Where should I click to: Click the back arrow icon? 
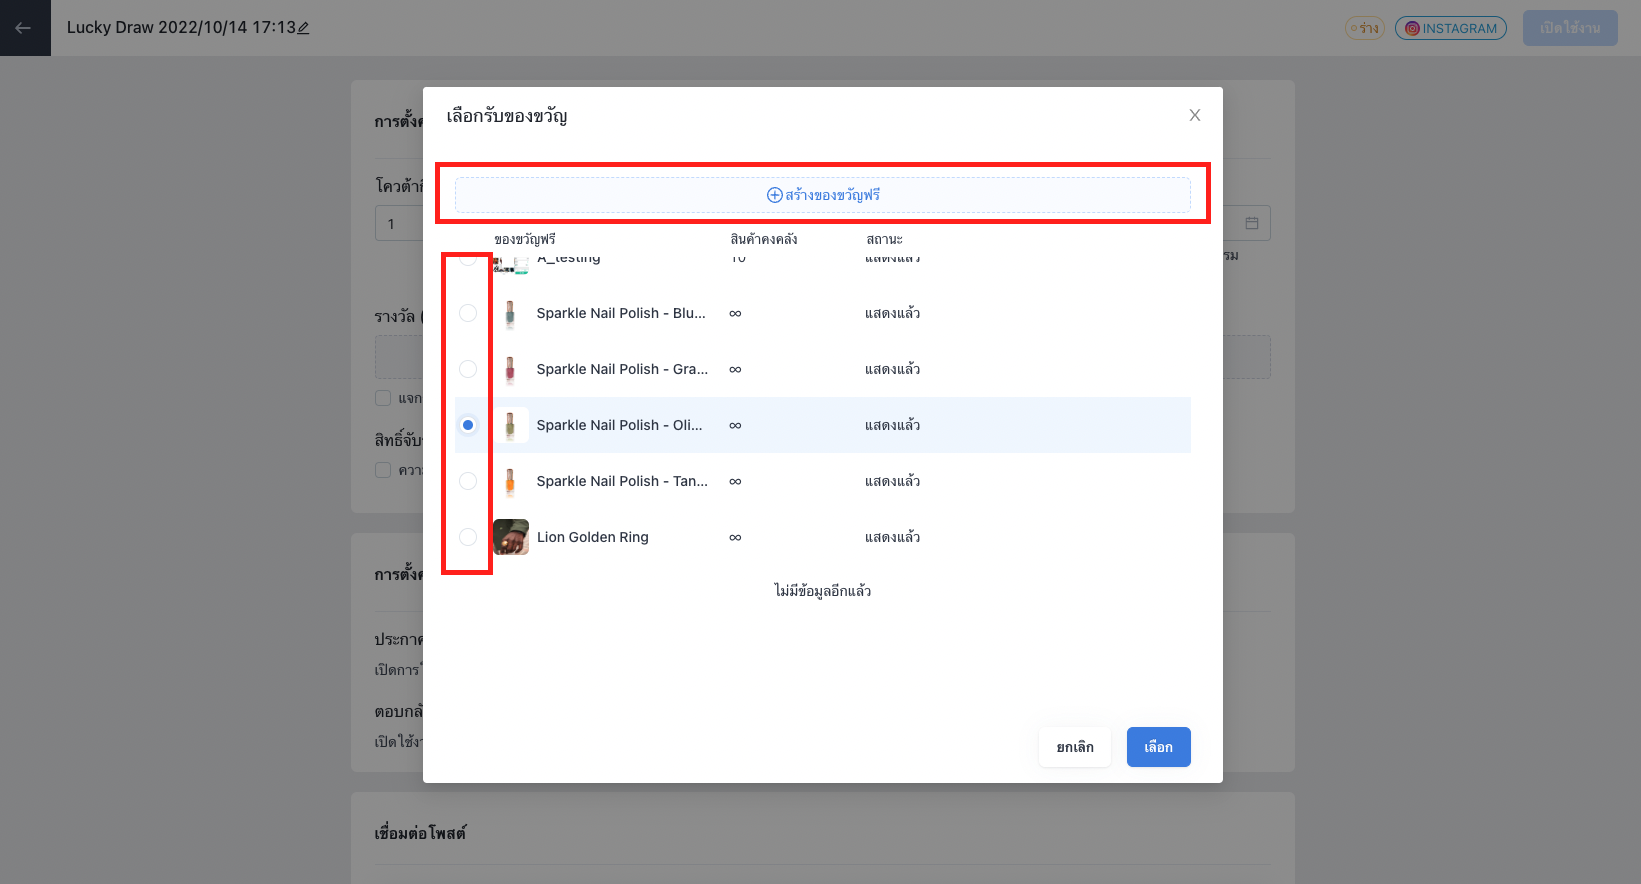(x=23, y=28)
